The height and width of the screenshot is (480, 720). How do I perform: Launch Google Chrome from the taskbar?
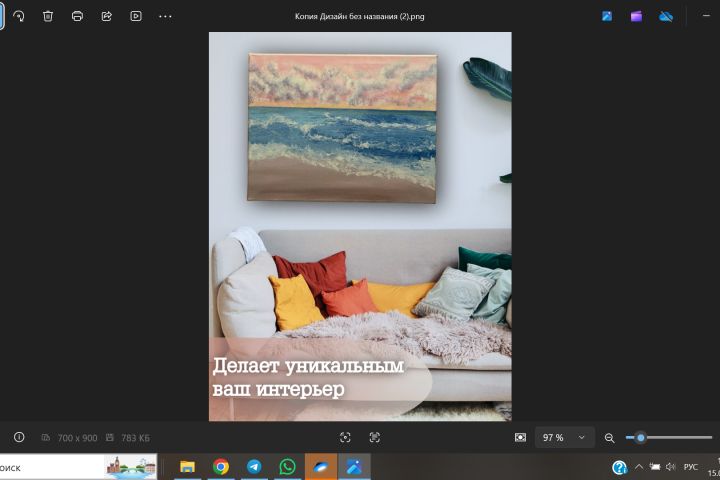[x=221, y=467]
